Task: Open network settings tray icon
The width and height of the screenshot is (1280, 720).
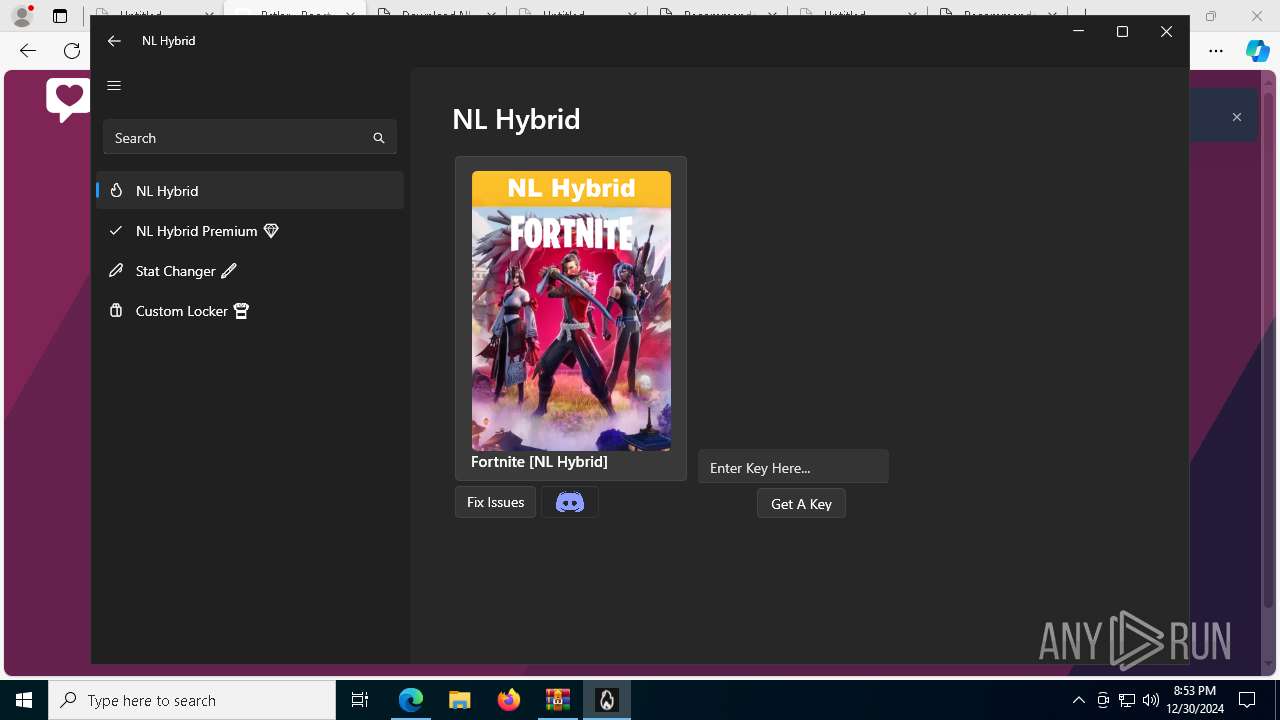Action: [1127, 700]
